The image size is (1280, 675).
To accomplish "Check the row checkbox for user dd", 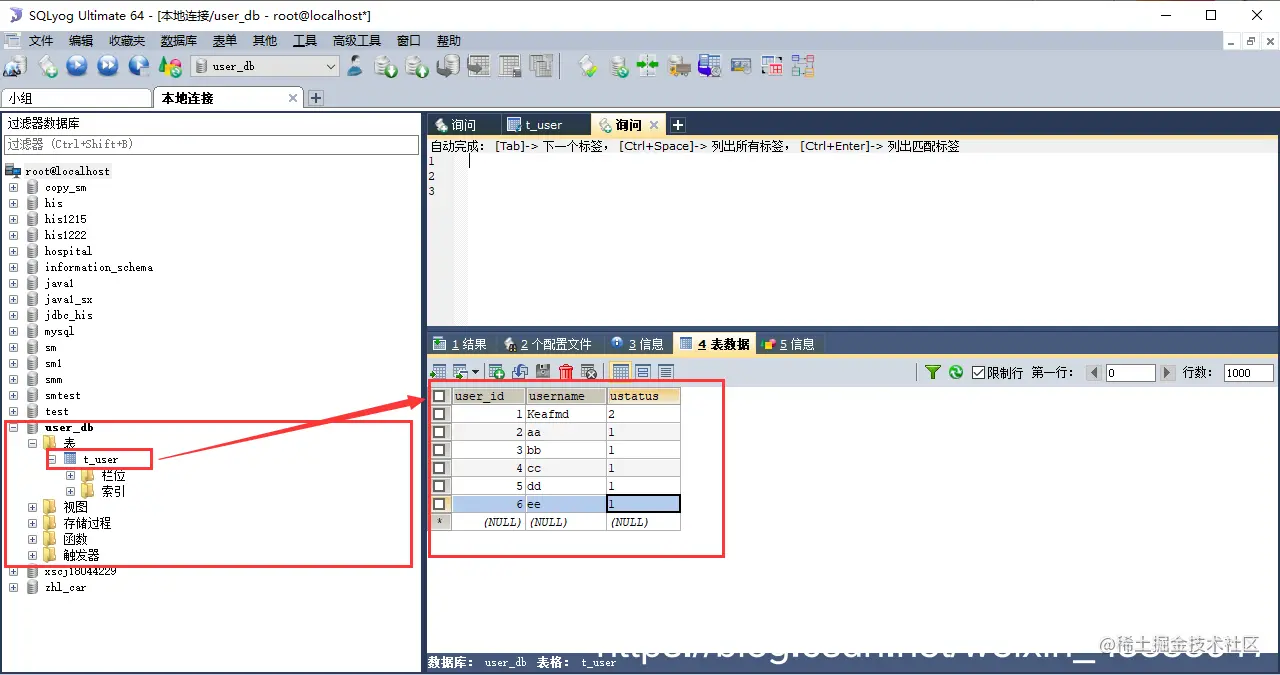I will click(439, 486).
